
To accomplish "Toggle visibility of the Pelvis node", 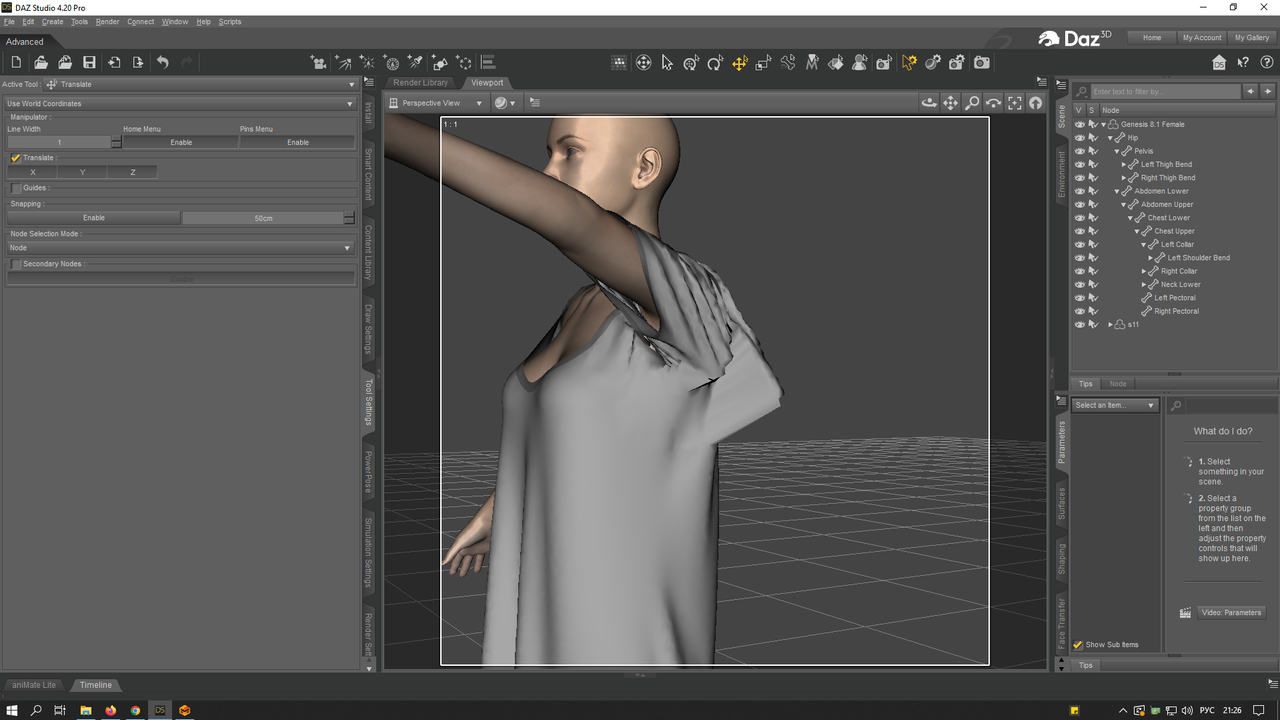I will coord(1079,151).
